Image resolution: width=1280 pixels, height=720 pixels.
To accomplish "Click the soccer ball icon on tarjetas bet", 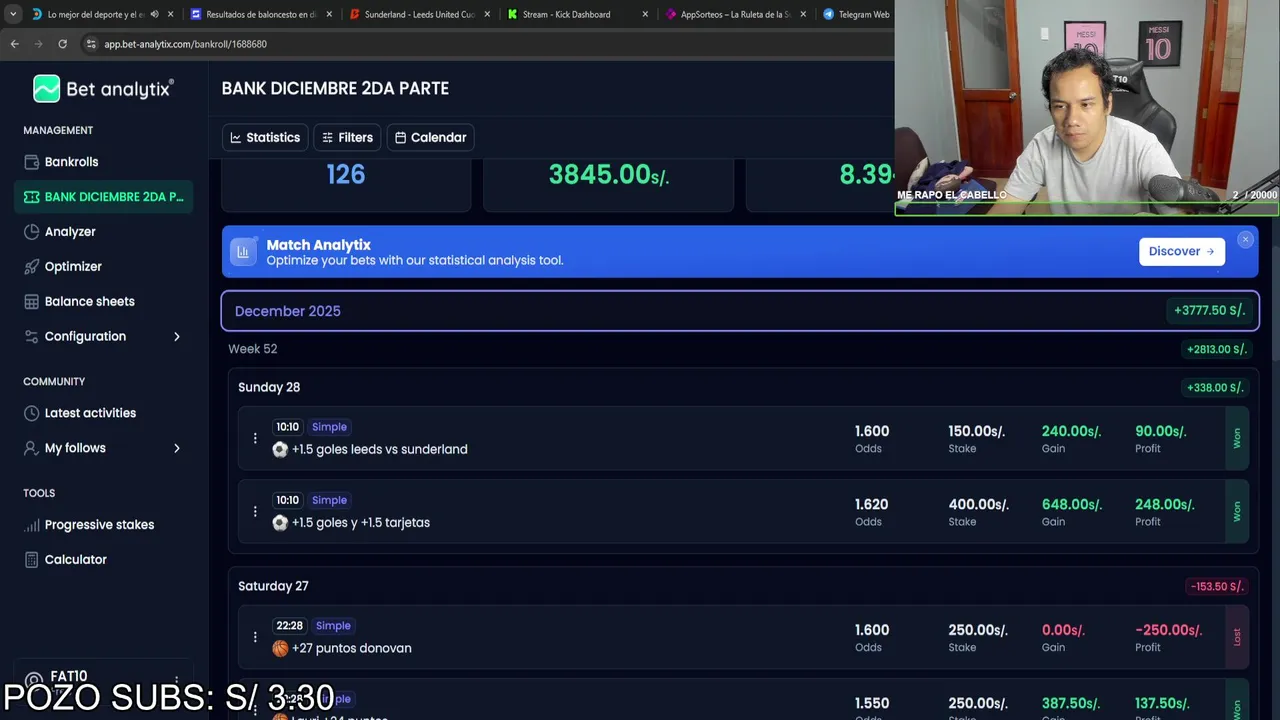I will [280, 523].
